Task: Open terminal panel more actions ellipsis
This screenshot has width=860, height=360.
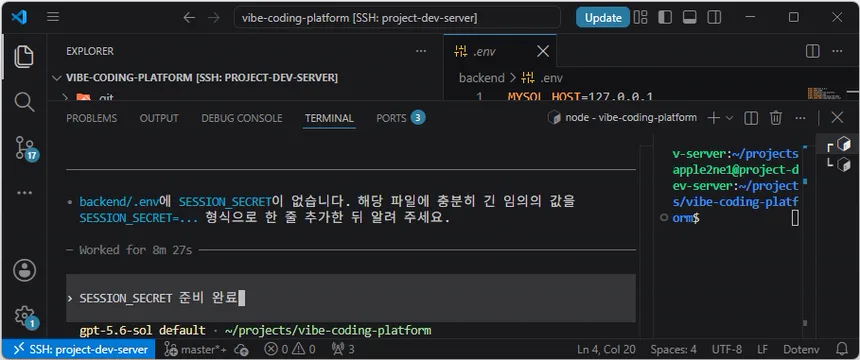Action: [x=800, y=117]
